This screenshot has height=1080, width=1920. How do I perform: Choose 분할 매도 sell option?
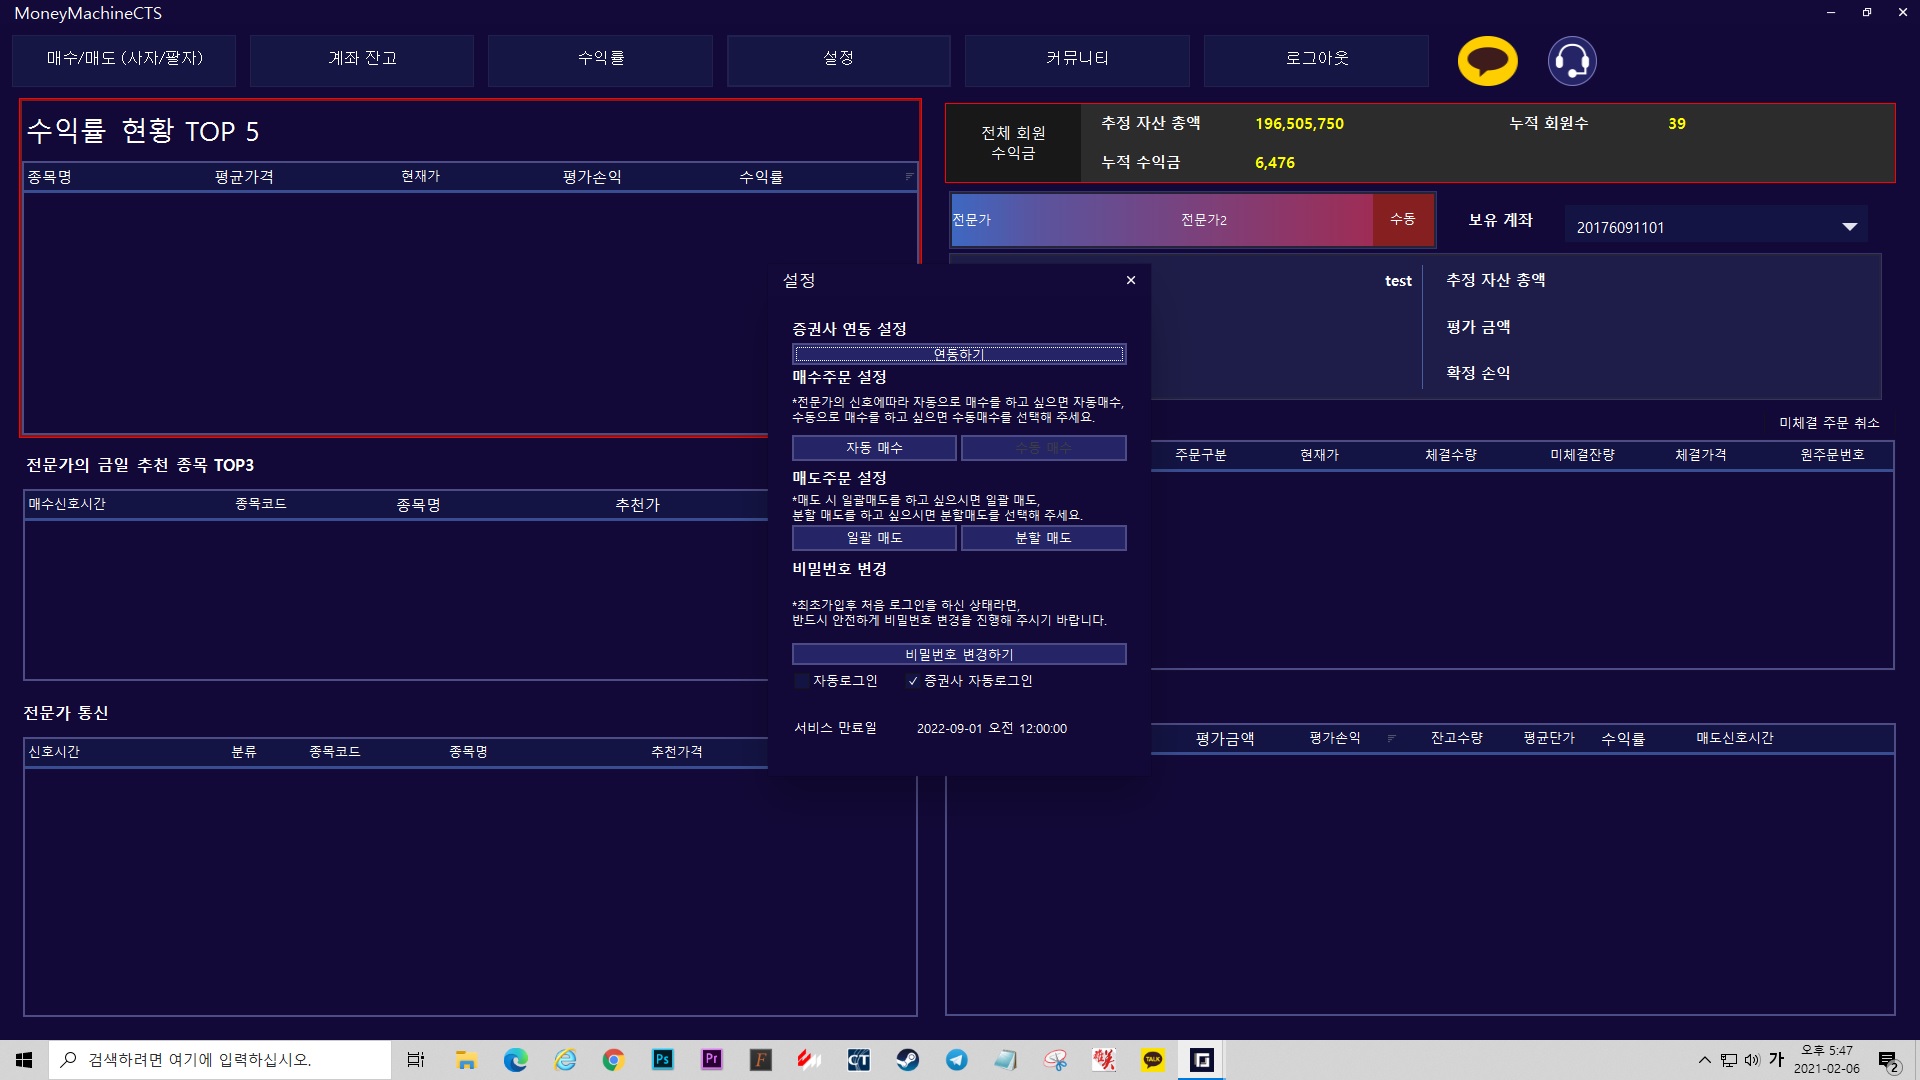pyautogui.click(x=1043, y=538)
